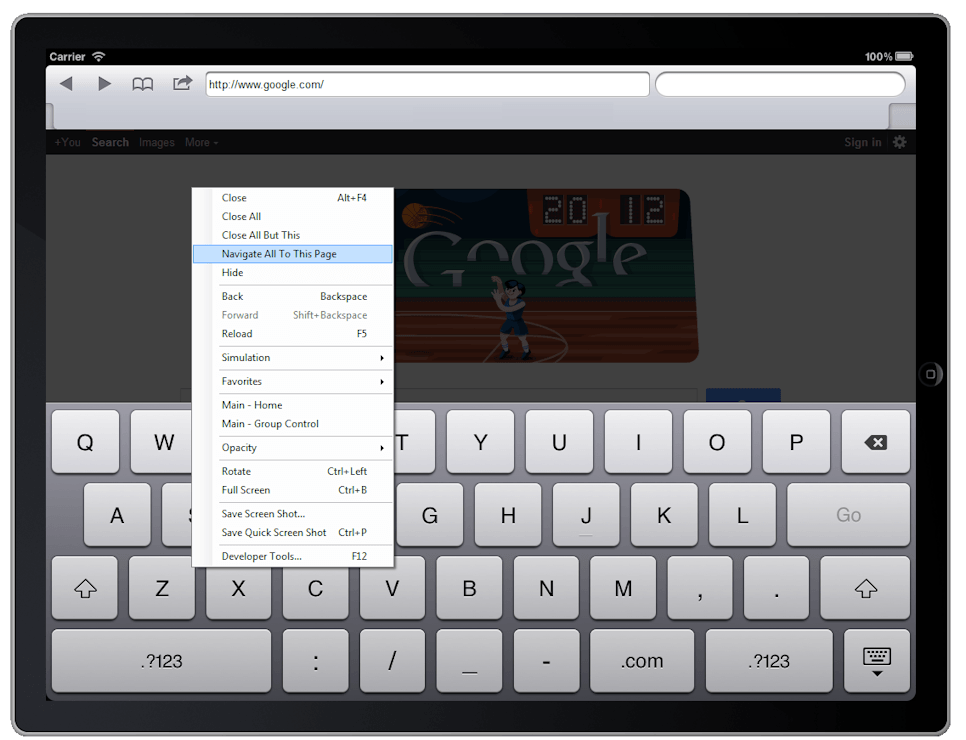Open bookmarks with the book icon
Screen dimensions: 966x740
(x=143, y=84)
